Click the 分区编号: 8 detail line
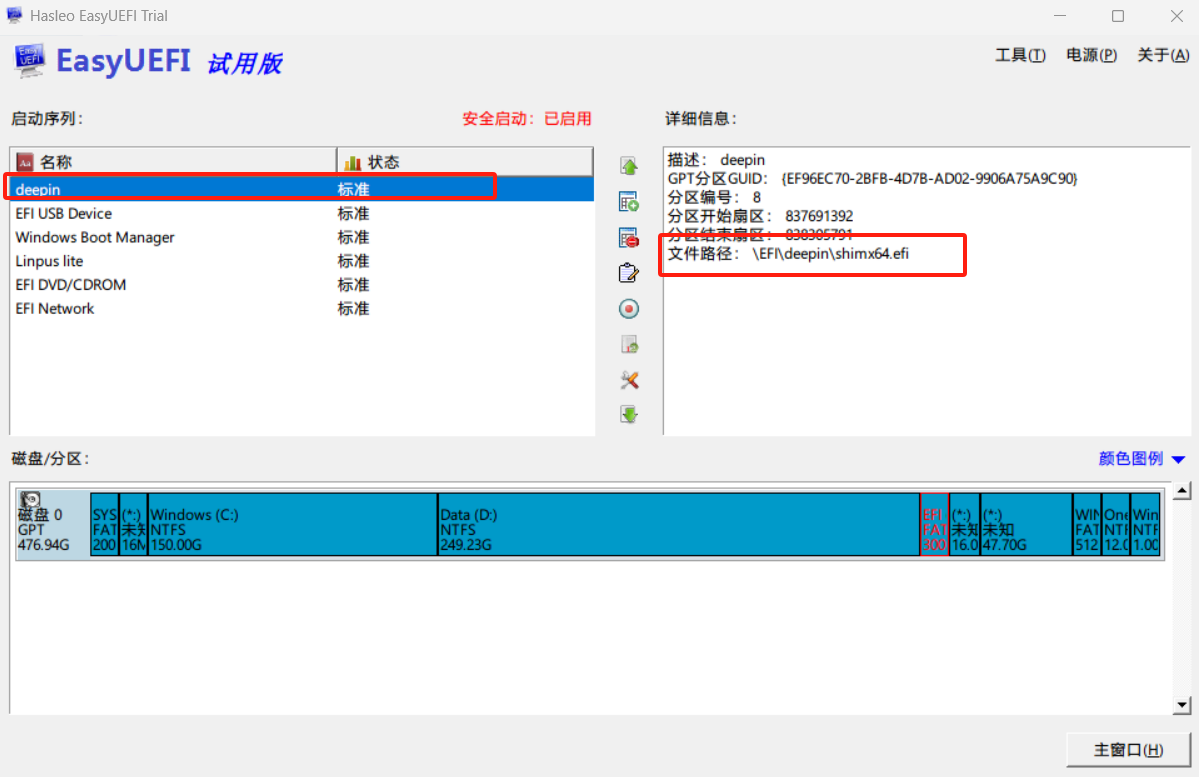1199x777 pixels. pos(714,197)
